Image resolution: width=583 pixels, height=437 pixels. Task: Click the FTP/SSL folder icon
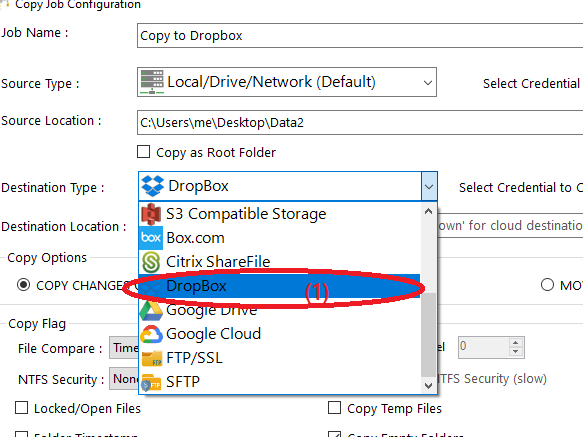[152, 358]
